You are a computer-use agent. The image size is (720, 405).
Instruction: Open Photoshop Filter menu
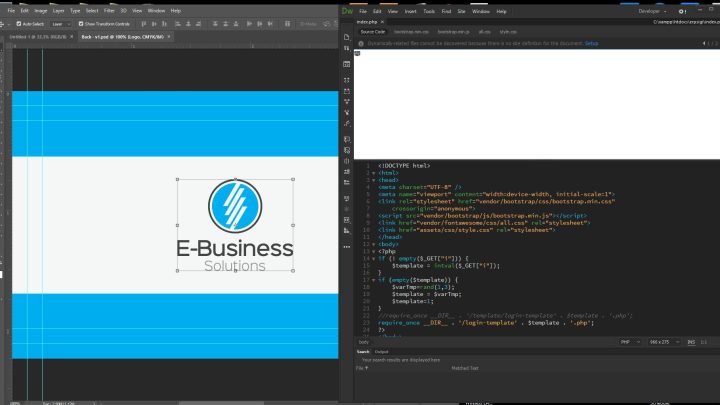pyautogui.click(x=109, y=11)
